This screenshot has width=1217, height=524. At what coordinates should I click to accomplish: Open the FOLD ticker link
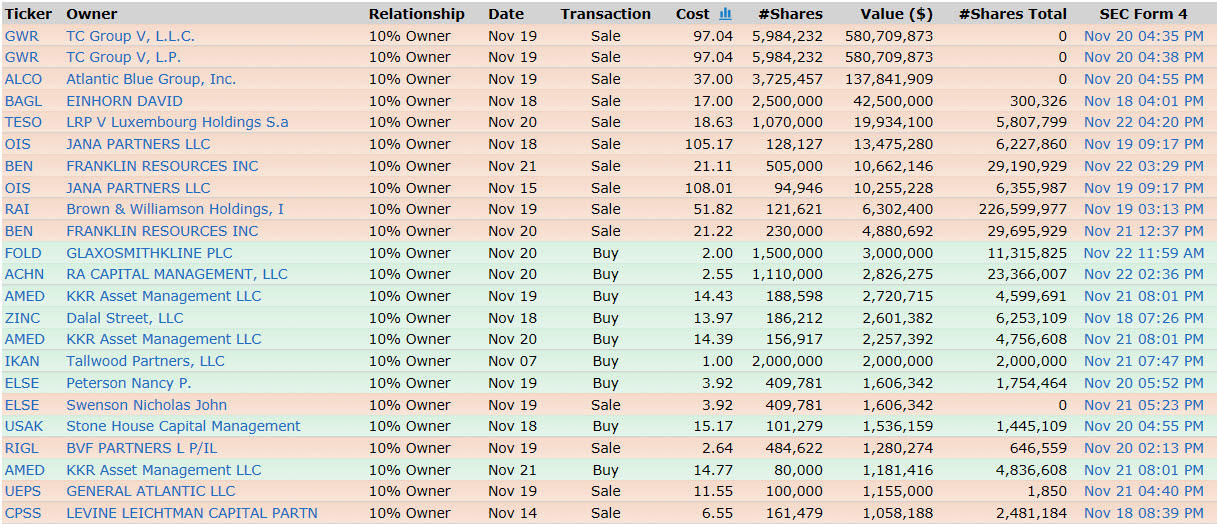click(x=23, y=253)
